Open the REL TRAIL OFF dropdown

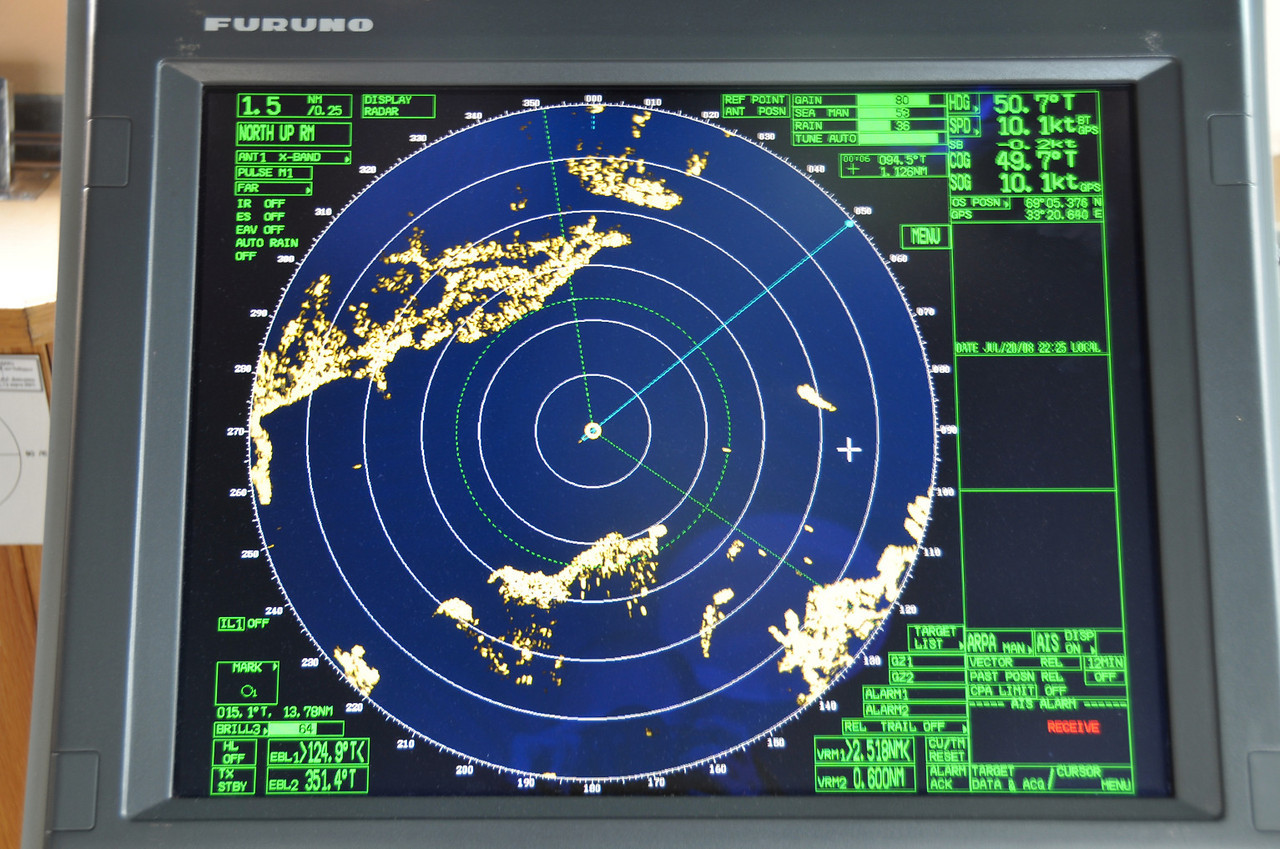903,727
